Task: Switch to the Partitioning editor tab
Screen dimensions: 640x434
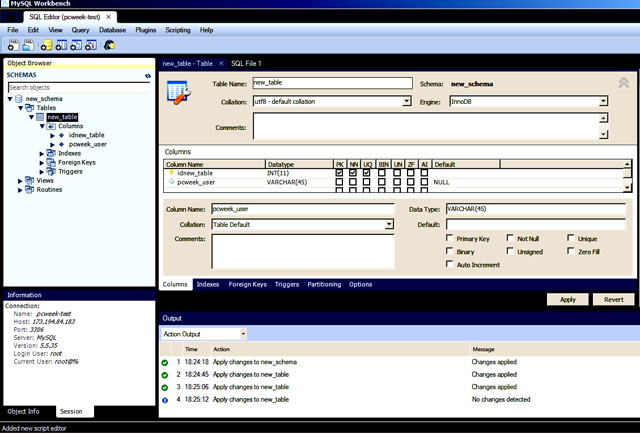Action: coord(324,284)
